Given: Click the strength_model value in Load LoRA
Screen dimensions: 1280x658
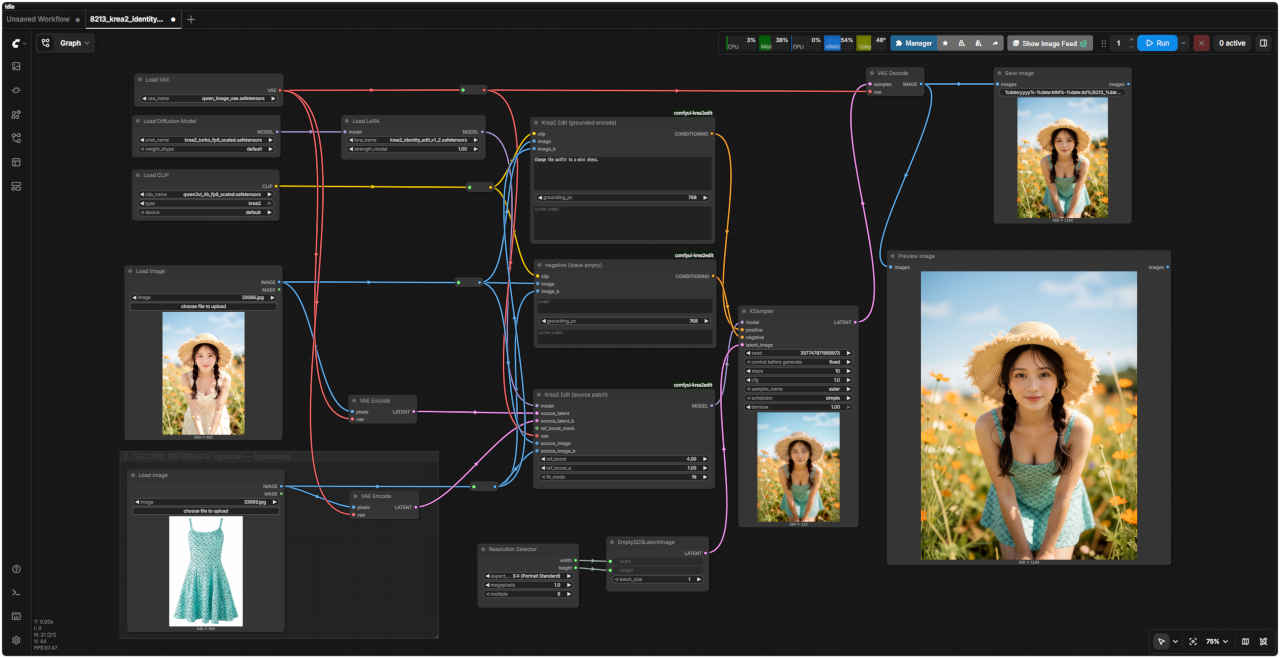Looking at the screenshot, I should [x=413, y=149].
